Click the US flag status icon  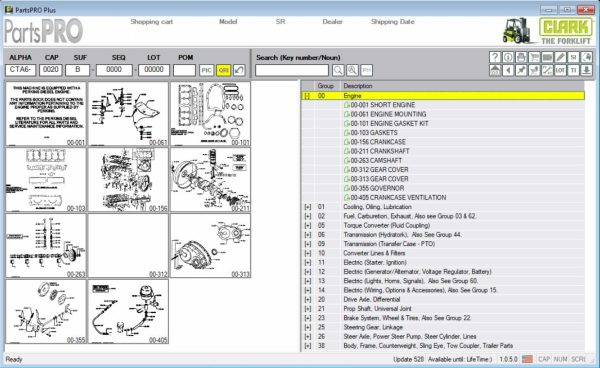527,359
